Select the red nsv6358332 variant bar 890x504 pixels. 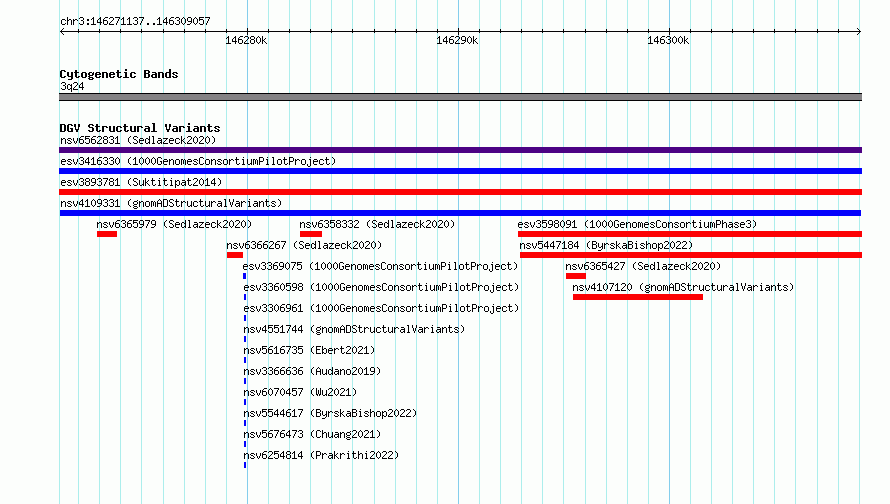[311, 234]
